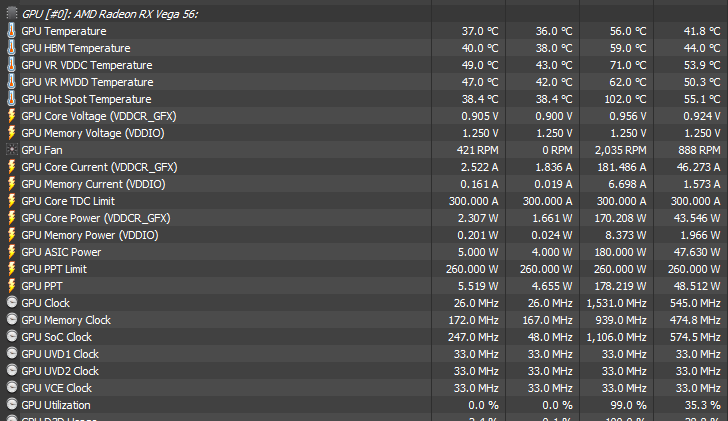Viewport: 728px width, 421px height.
Task: Click thermometer icon for GPU Temperature
Action: point(12,31)
